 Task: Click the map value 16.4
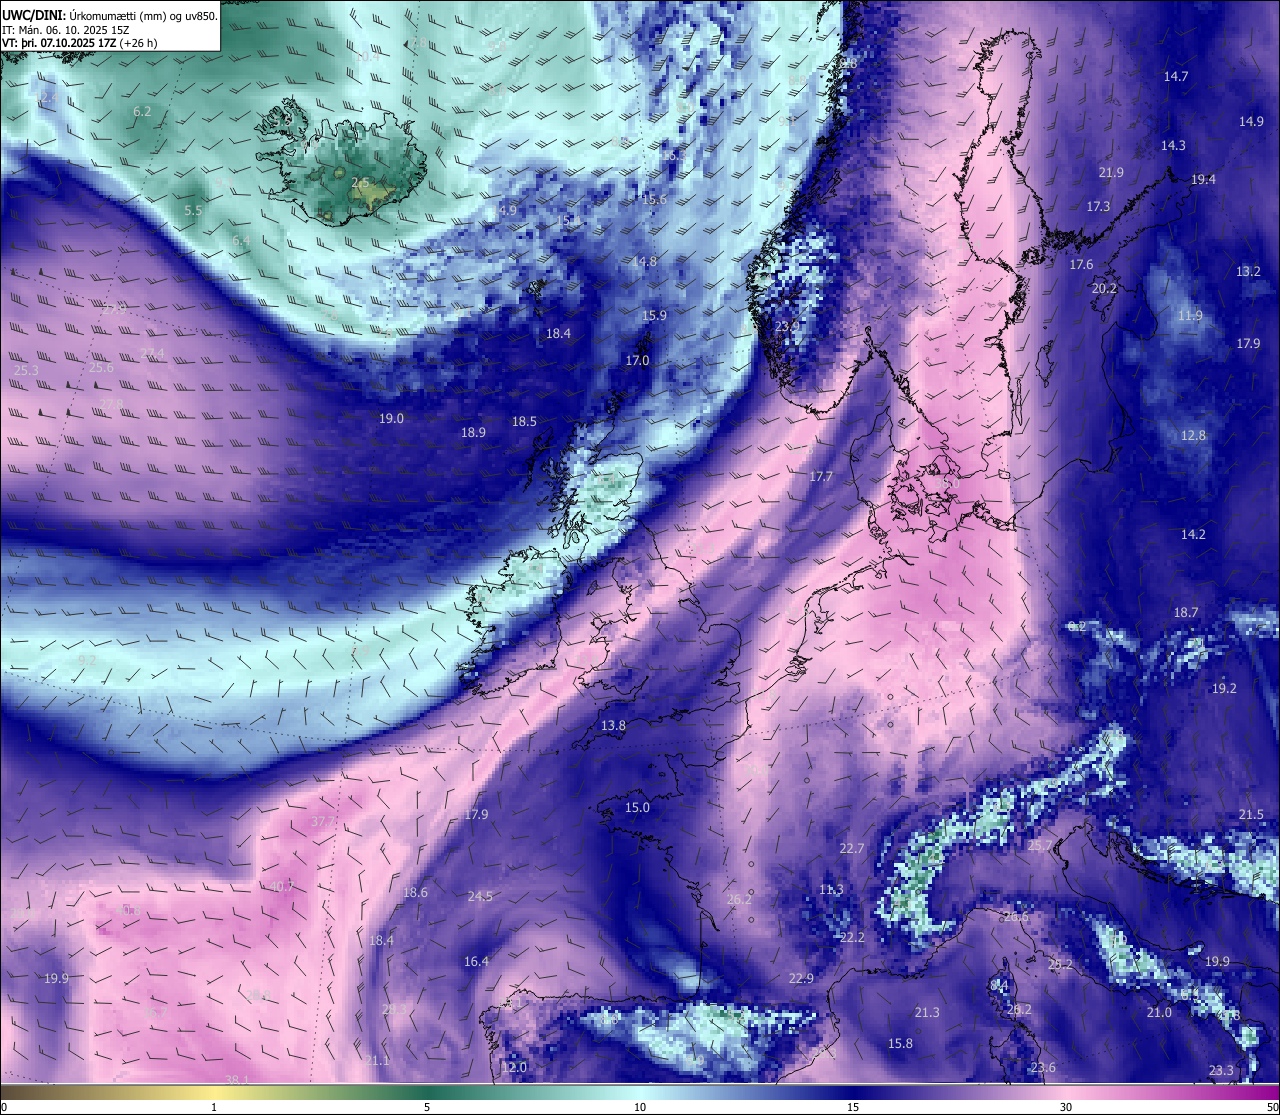[x=476, y=961]
